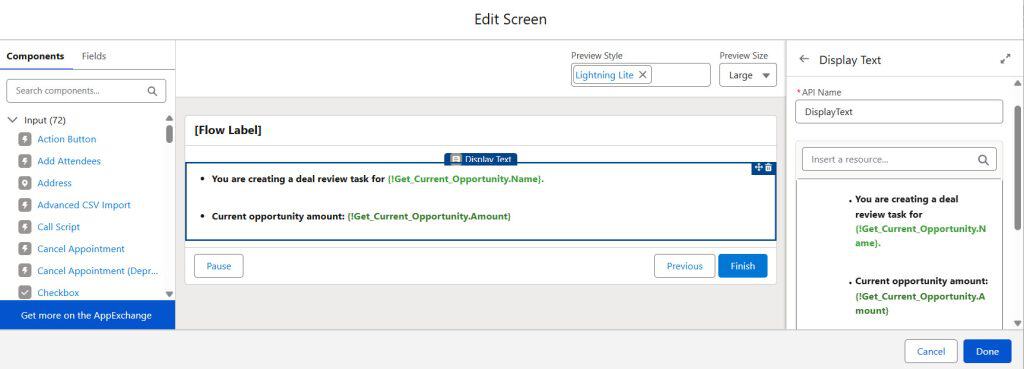Viewport: 1024px width, 369px height.
Task: Click the Checkbox component icon
Action: click(25, 293)
